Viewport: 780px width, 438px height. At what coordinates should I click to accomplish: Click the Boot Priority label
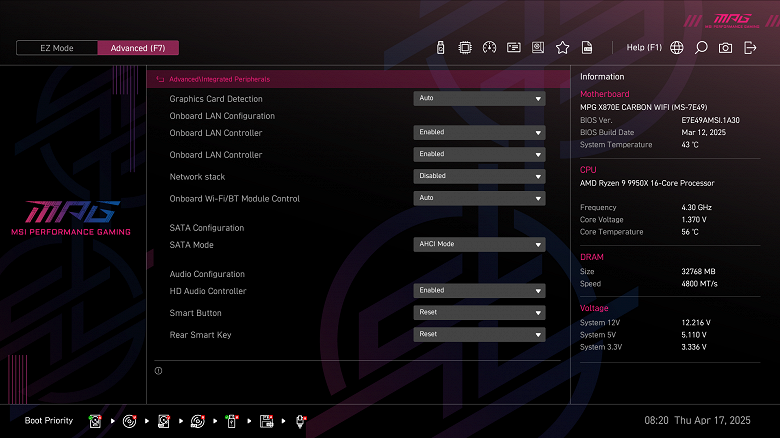(x=49, y=421)
